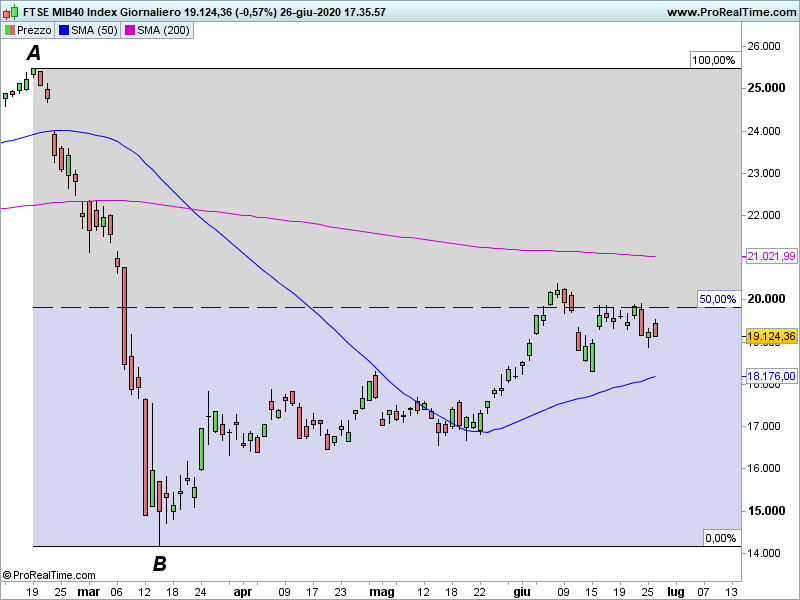Screen dimensions: 800x600
Task: Click the 22.000 price axis label
Action: 764,215
